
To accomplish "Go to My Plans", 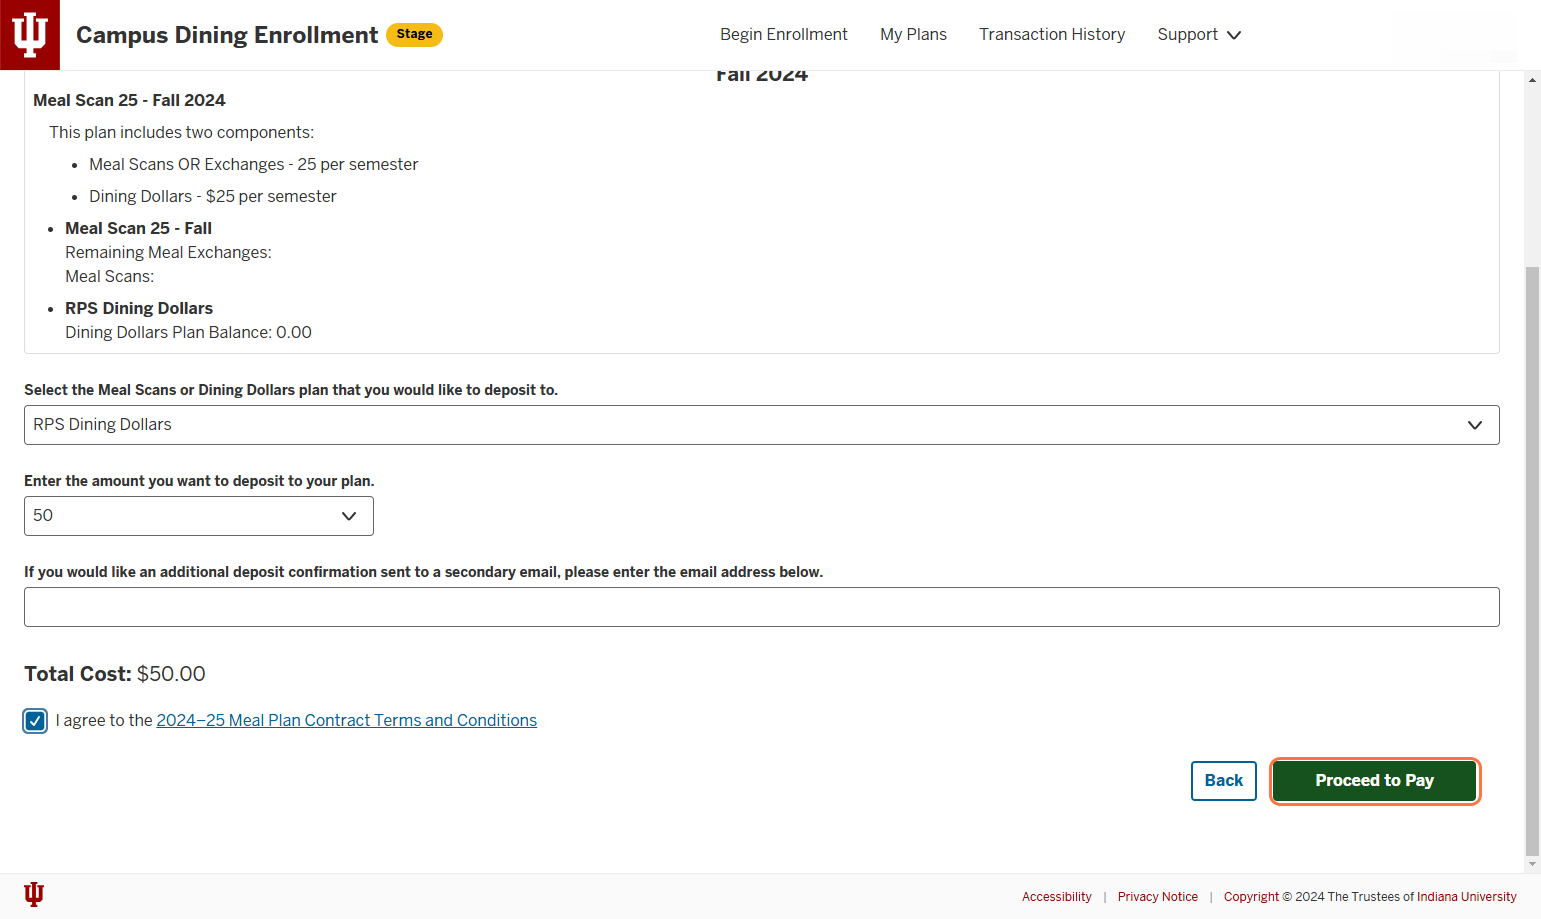I will [x=913, y=34].
